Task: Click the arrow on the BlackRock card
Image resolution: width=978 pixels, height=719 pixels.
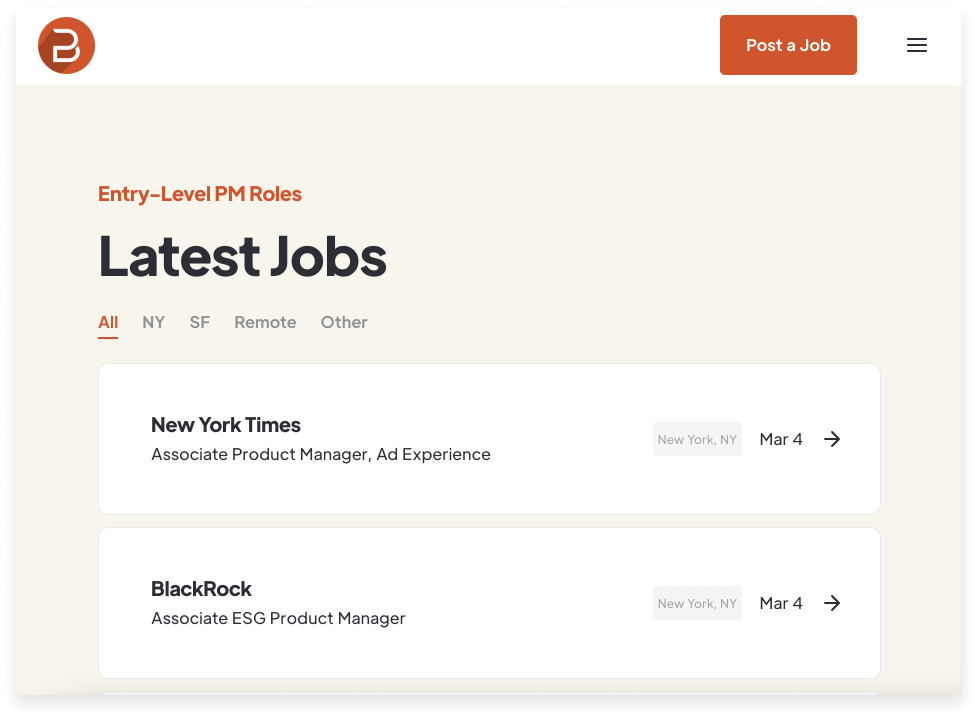Action: point(832,603)
